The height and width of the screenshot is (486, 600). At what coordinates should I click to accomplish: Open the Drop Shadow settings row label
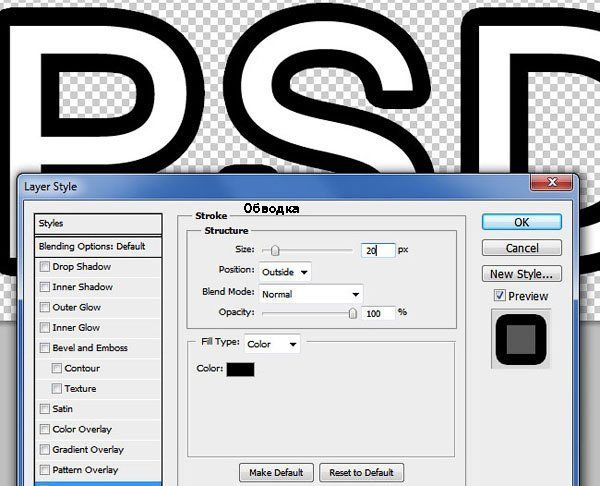[x=82, y=267]
